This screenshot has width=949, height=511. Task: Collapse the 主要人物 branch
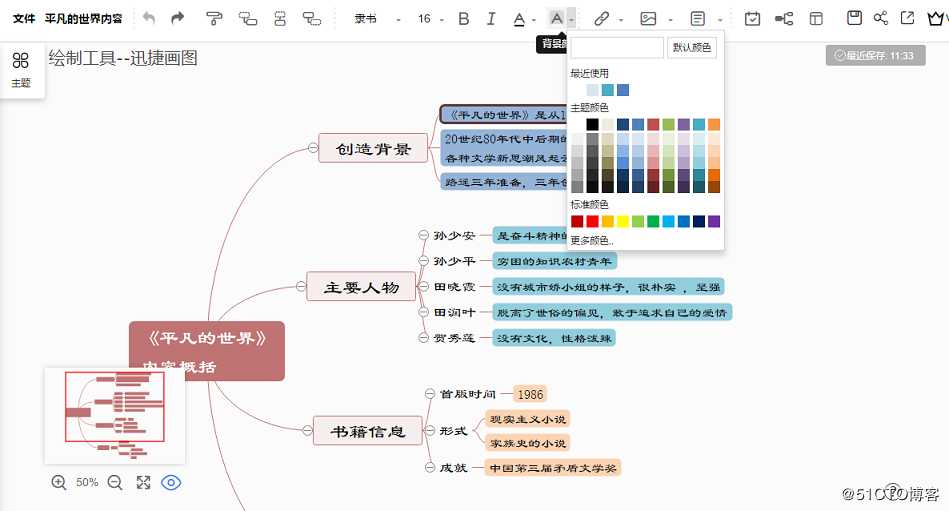tap(301, 286)
